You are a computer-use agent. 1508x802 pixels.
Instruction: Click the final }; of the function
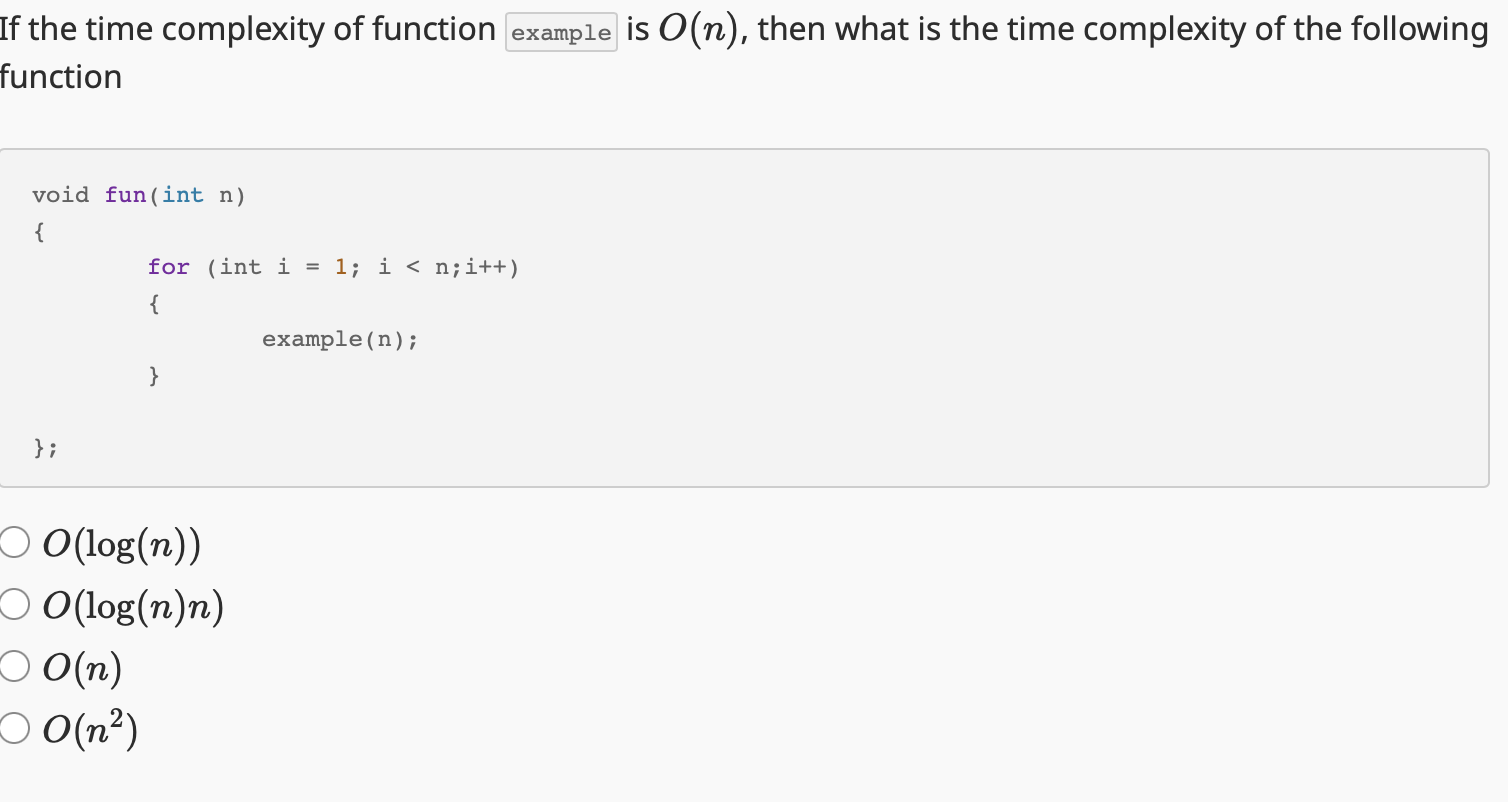[x=44, y=448]
